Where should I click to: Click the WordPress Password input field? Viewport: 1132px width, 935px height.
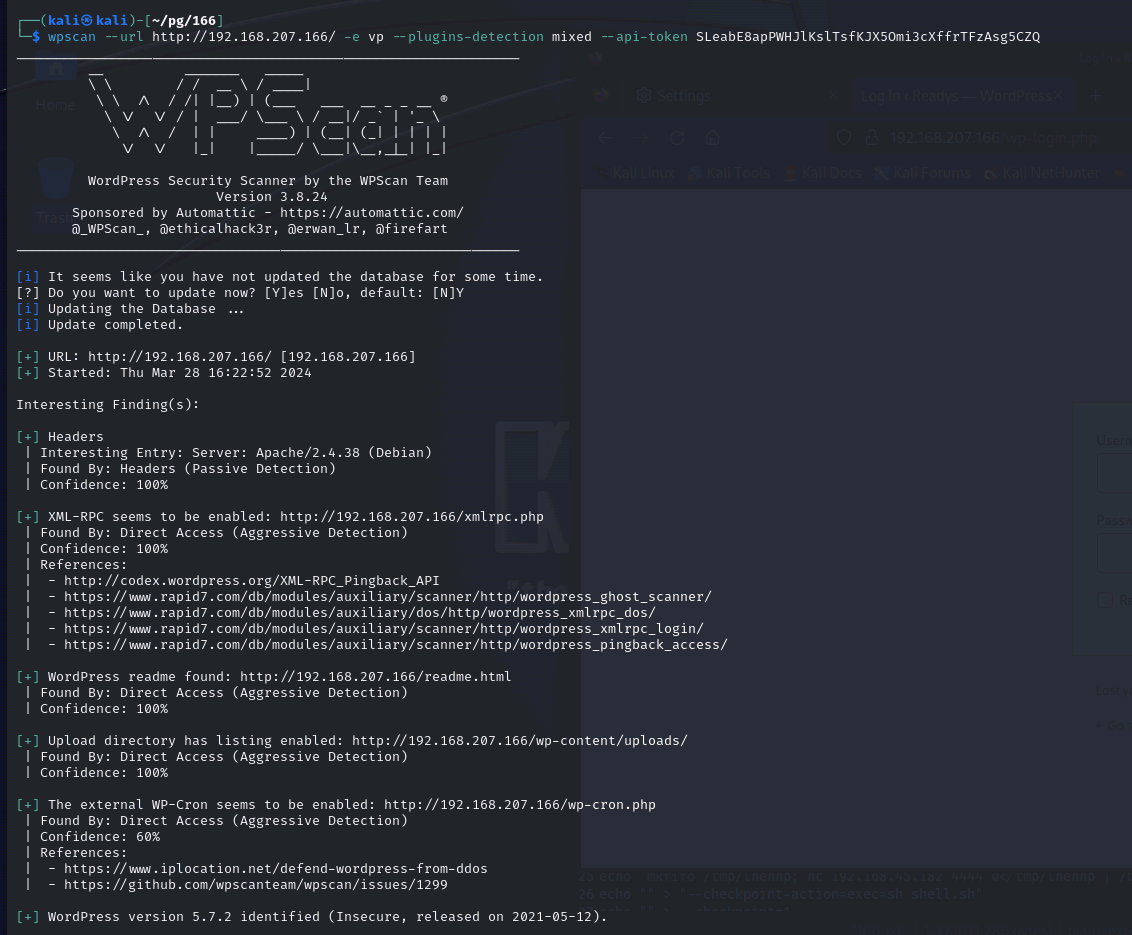tap(1115, 554)
